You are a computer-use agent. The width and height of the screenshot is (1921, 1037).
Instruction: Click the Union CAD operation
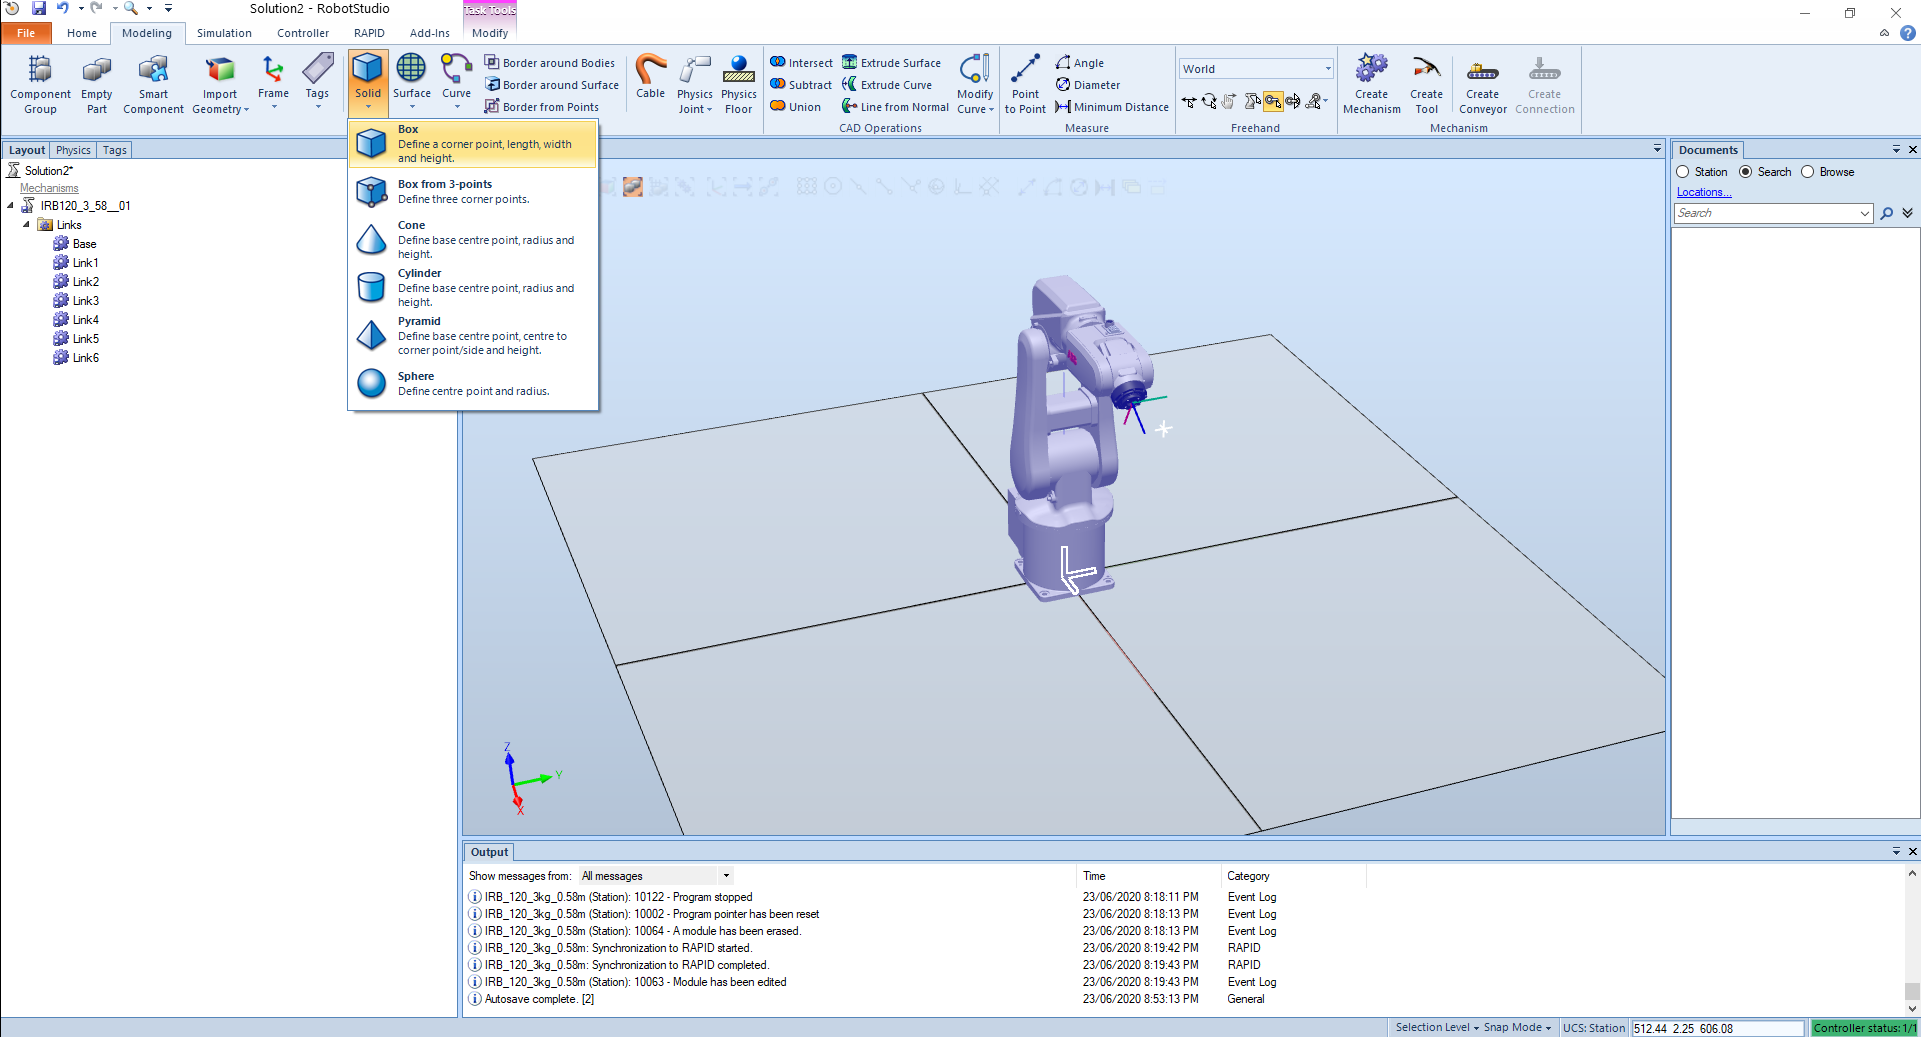pyautogui.click(x=796, y=107)
